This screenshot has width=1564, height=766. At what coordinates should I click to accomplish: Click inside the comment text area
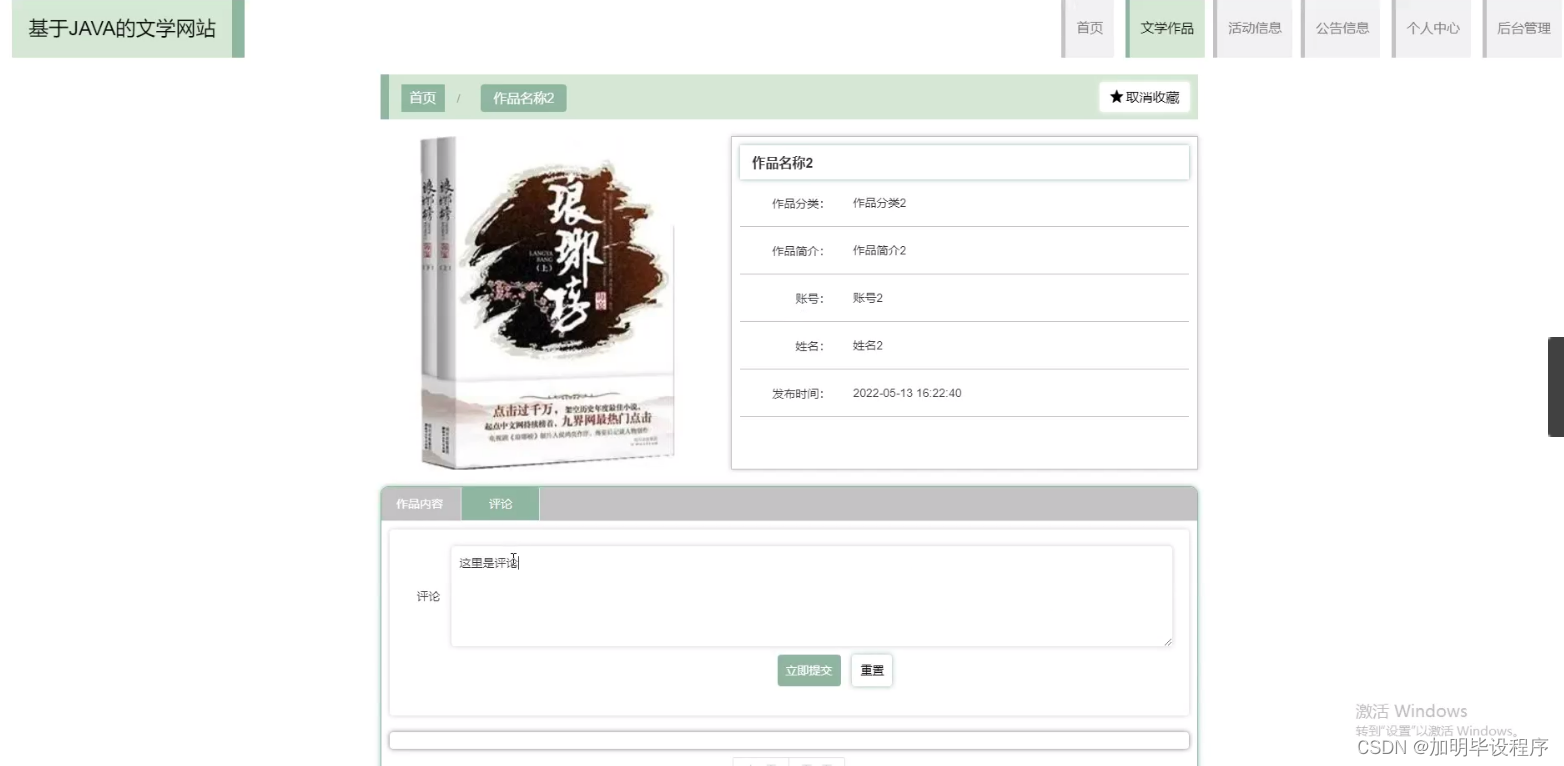point(810,595)
